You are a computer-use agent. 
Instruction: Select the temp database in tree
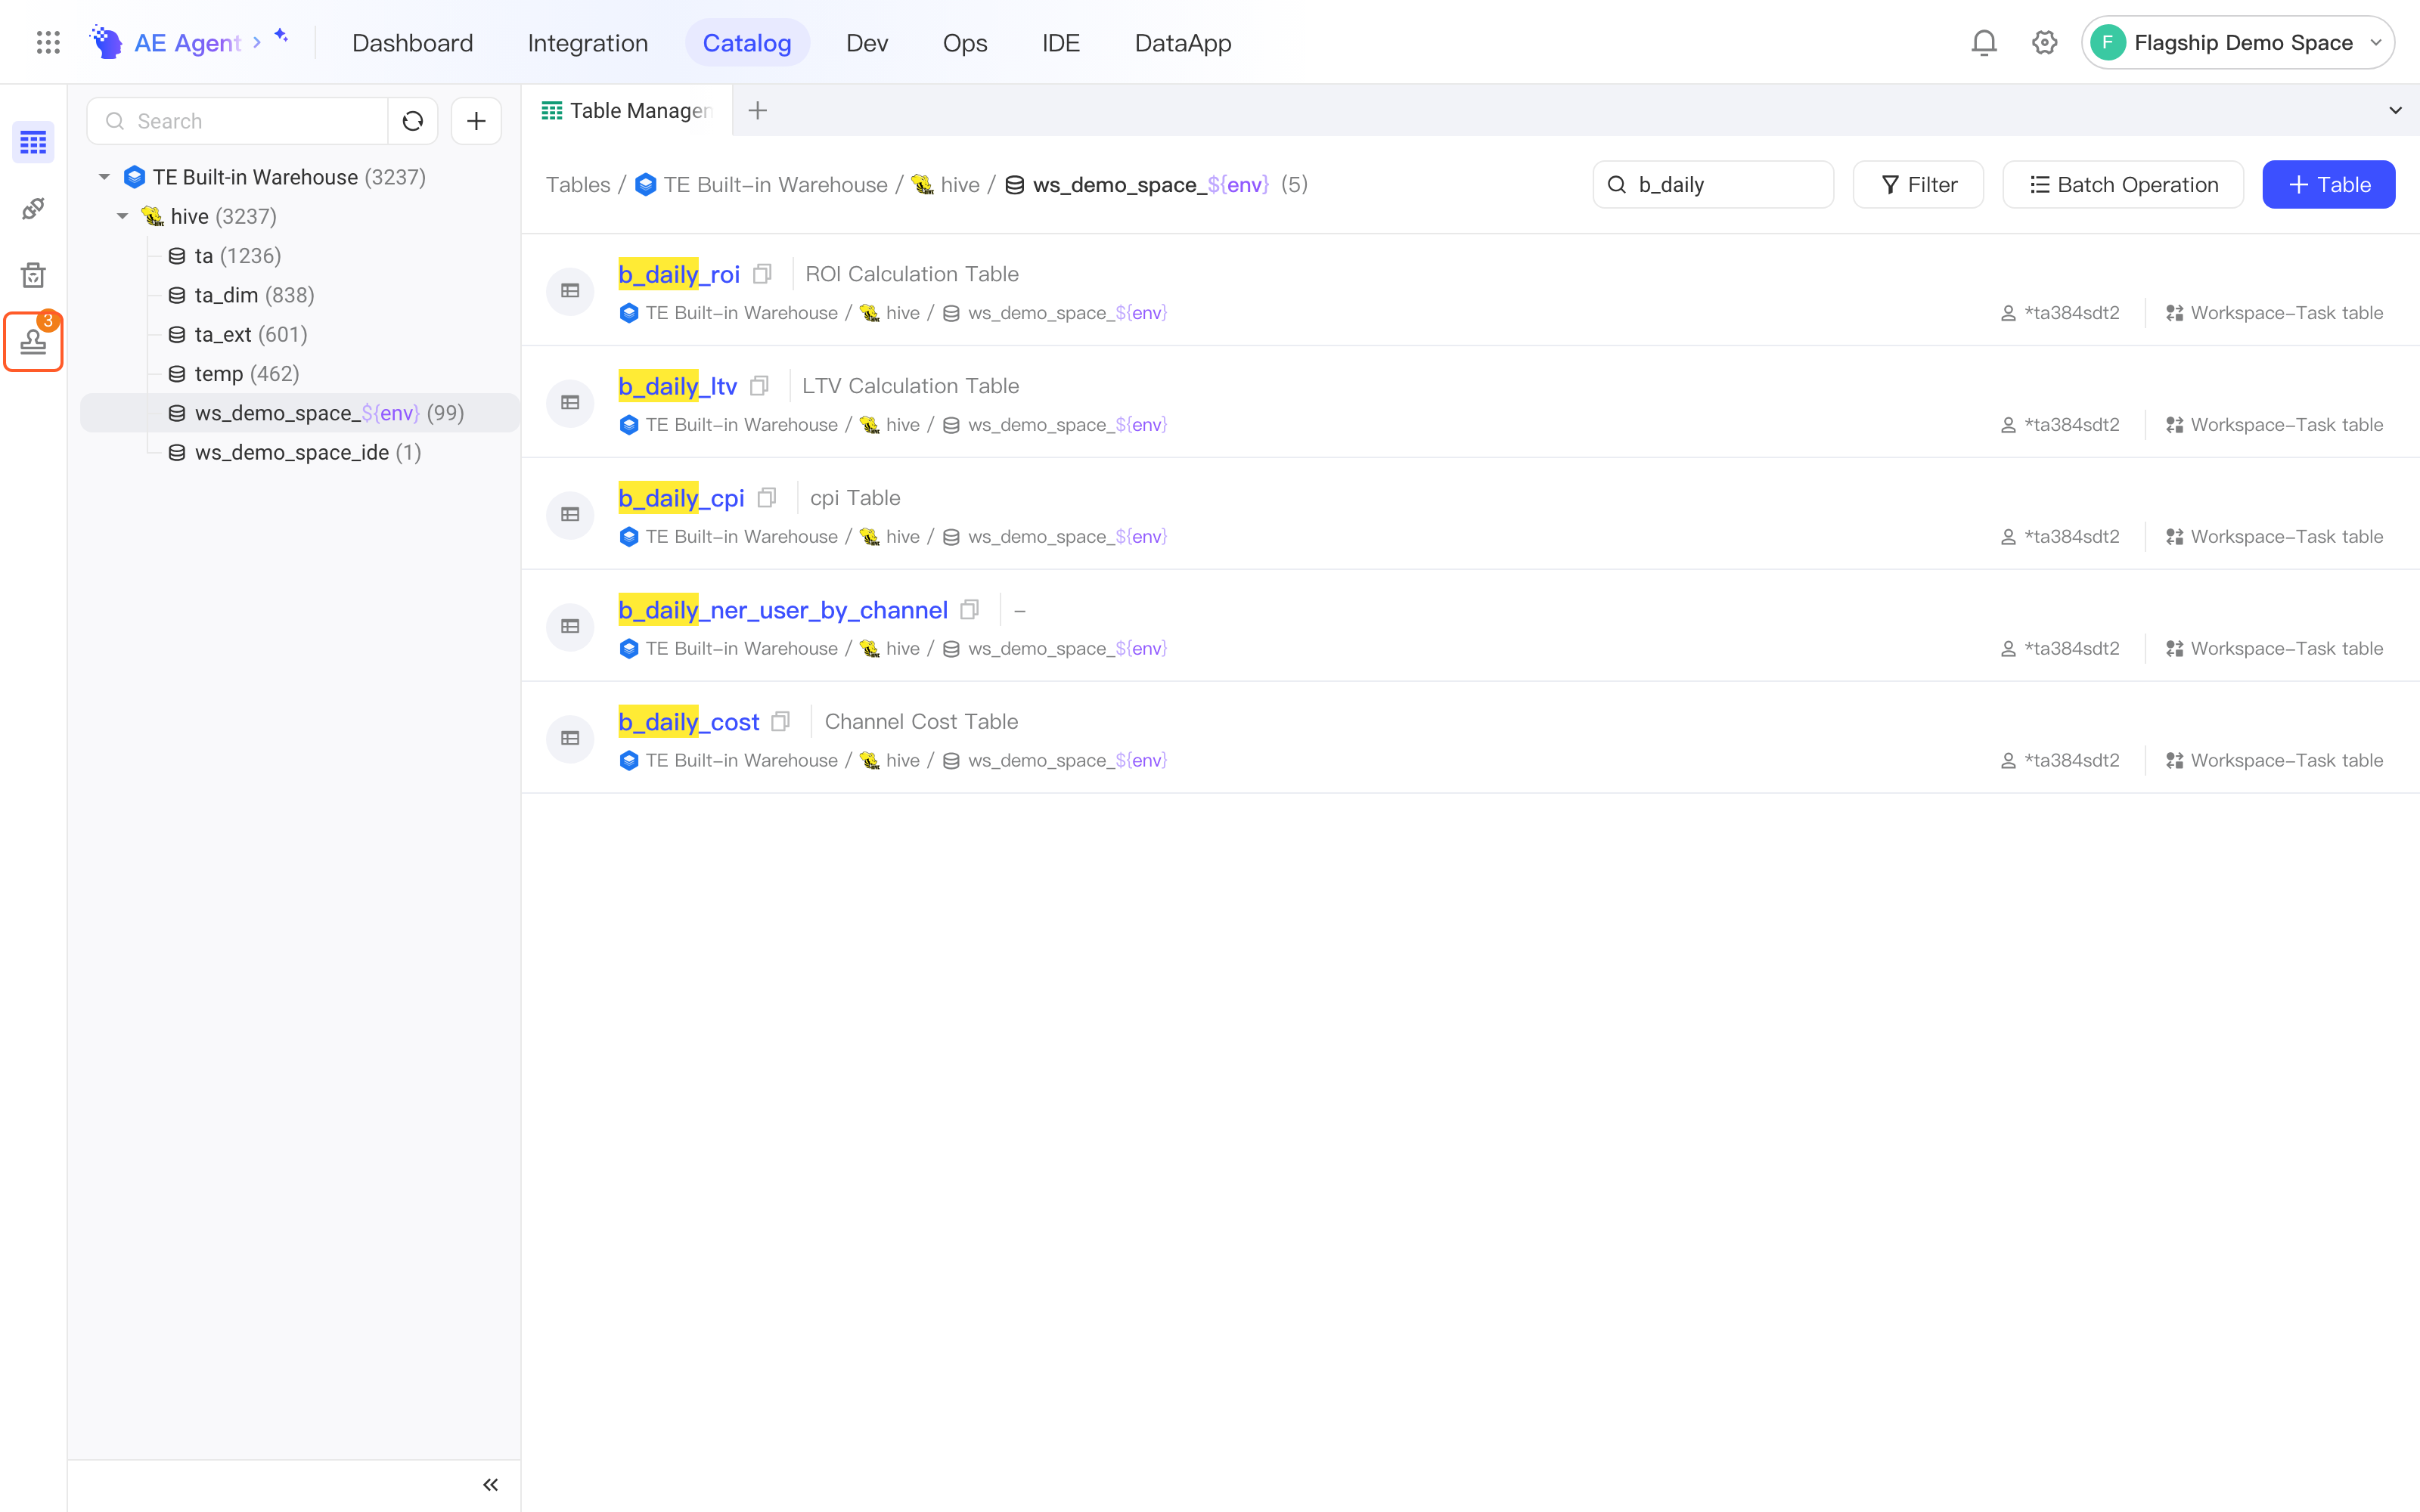tap(300, 374)
